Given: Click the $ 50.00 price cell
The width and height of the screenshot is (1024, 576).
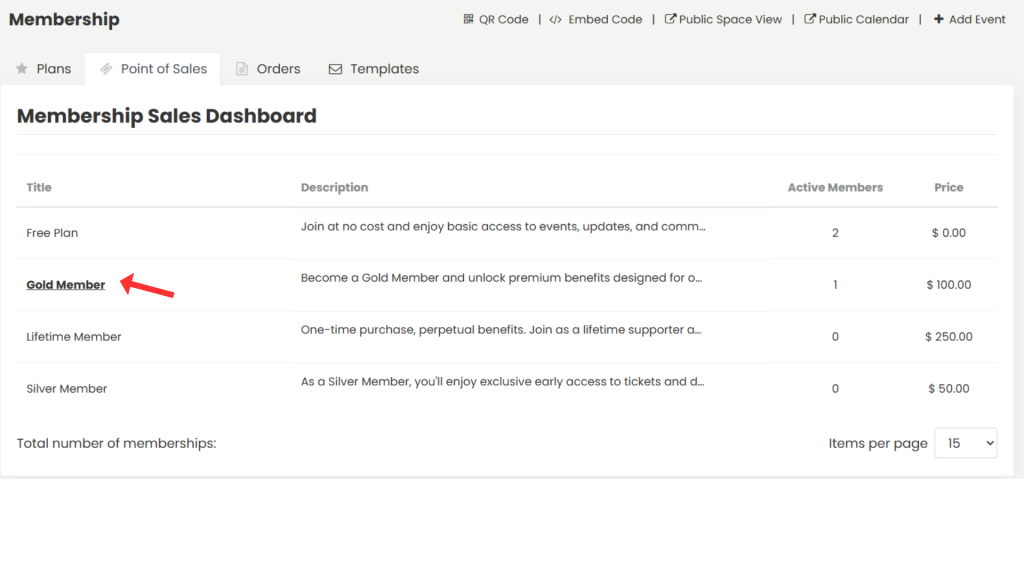Looking at the screenshot, I should 949,389.
